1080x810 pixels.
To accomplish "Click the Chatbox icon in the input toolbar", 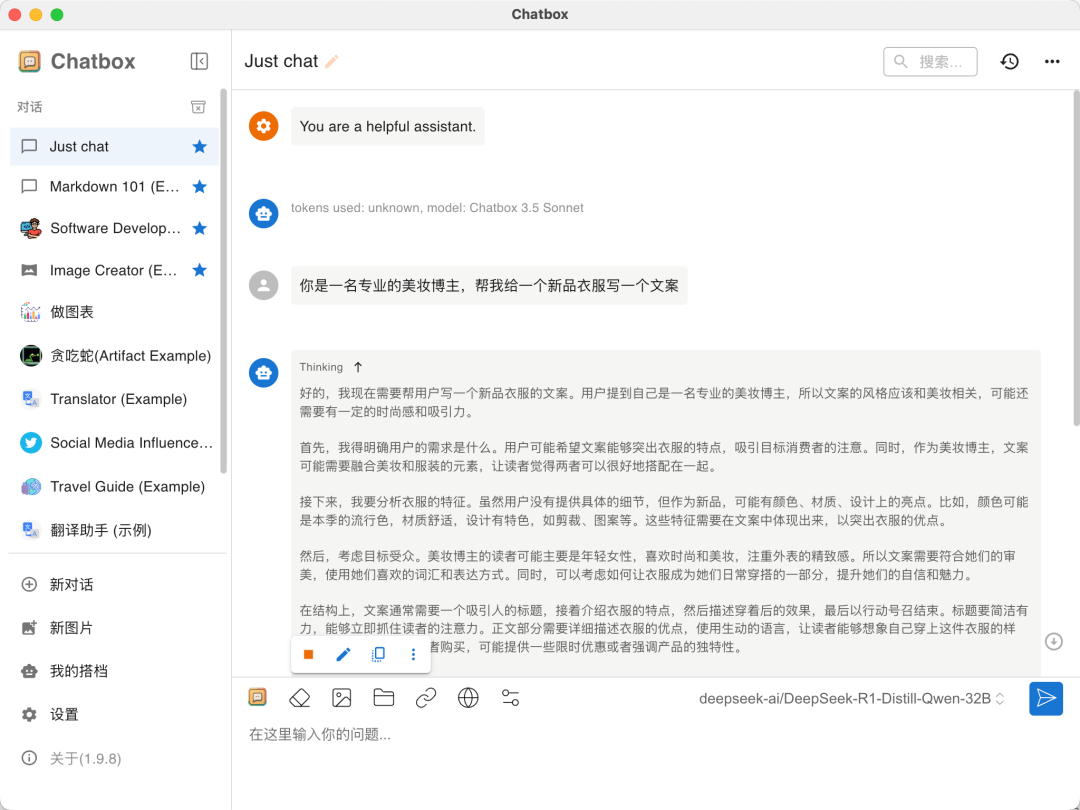I will [x=258, y=698].
